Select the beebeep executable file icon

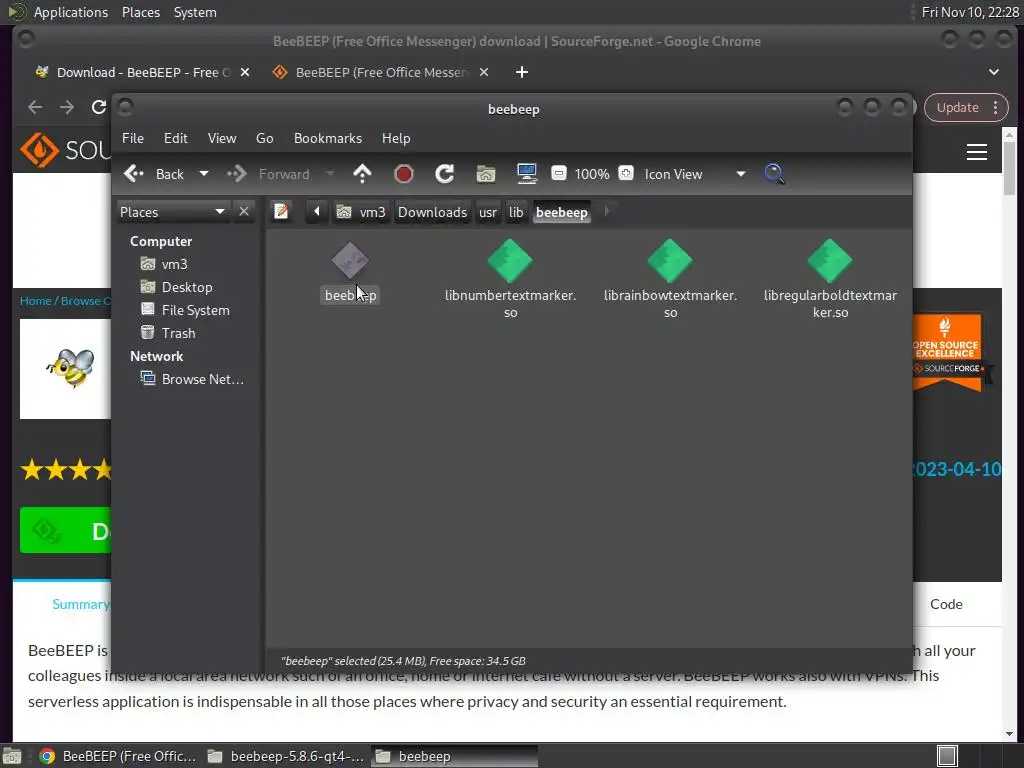tap(350, 261)
